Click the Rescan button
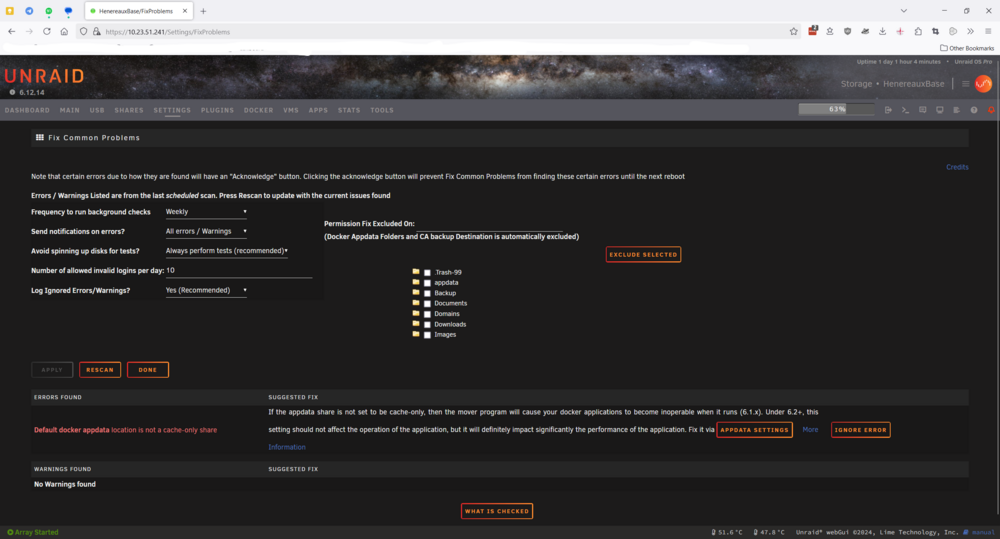 (x=99, y=370)
